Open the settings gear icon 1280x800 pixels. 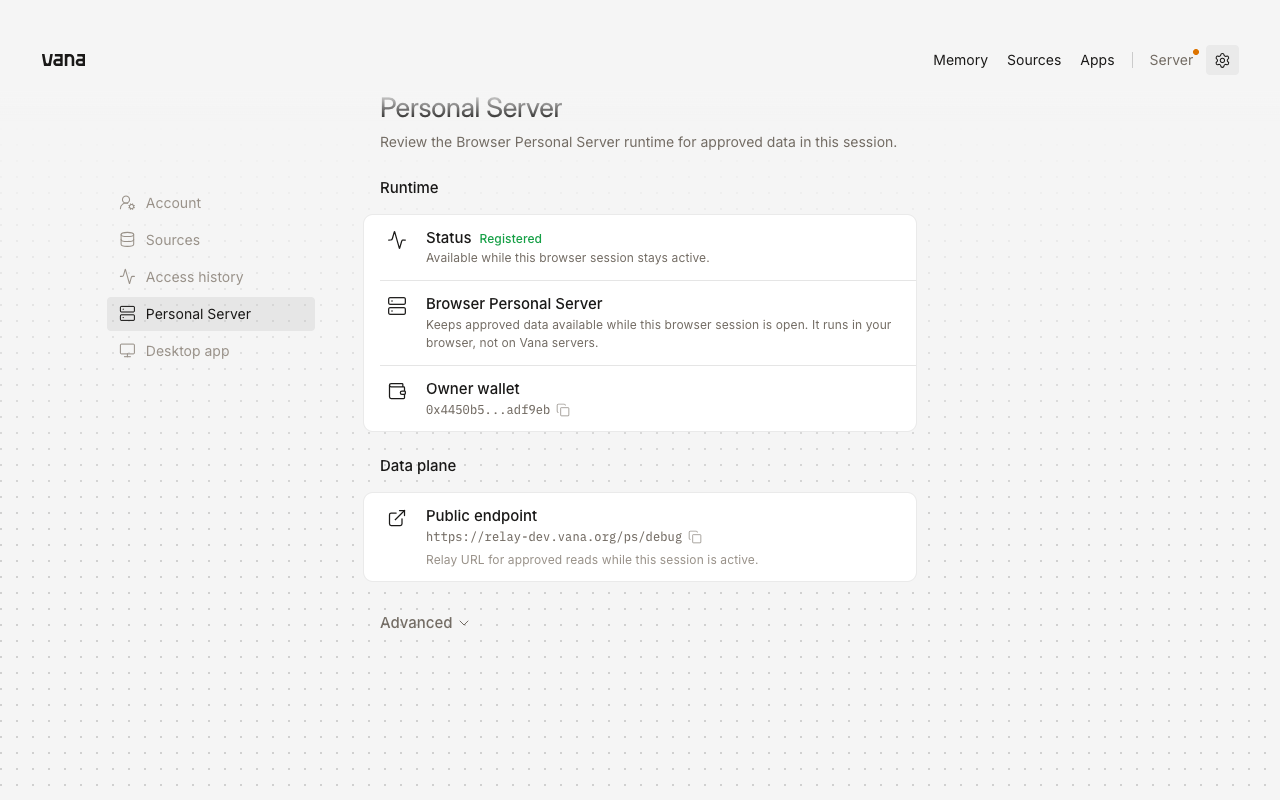pyautogui.click(x=1222, y=60)
